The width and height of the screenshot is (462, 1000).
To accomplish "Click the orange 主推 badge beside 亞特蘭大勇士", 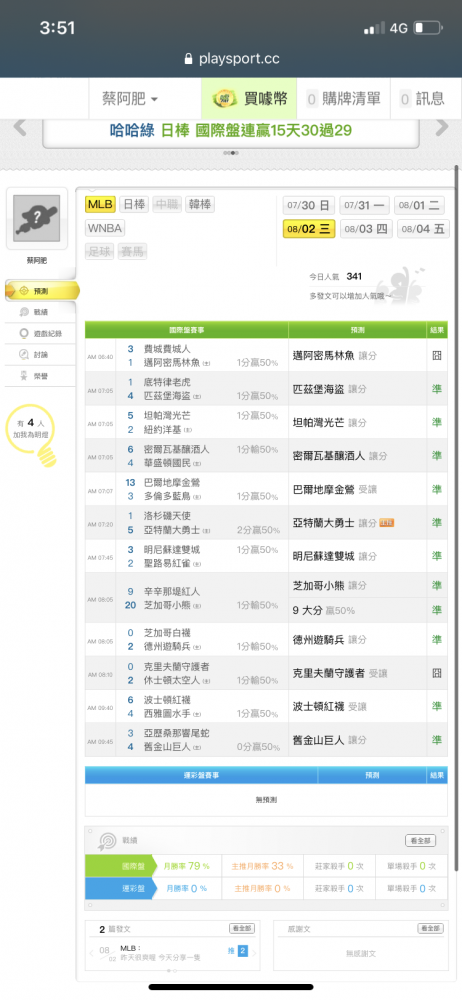I will point(387,523).
